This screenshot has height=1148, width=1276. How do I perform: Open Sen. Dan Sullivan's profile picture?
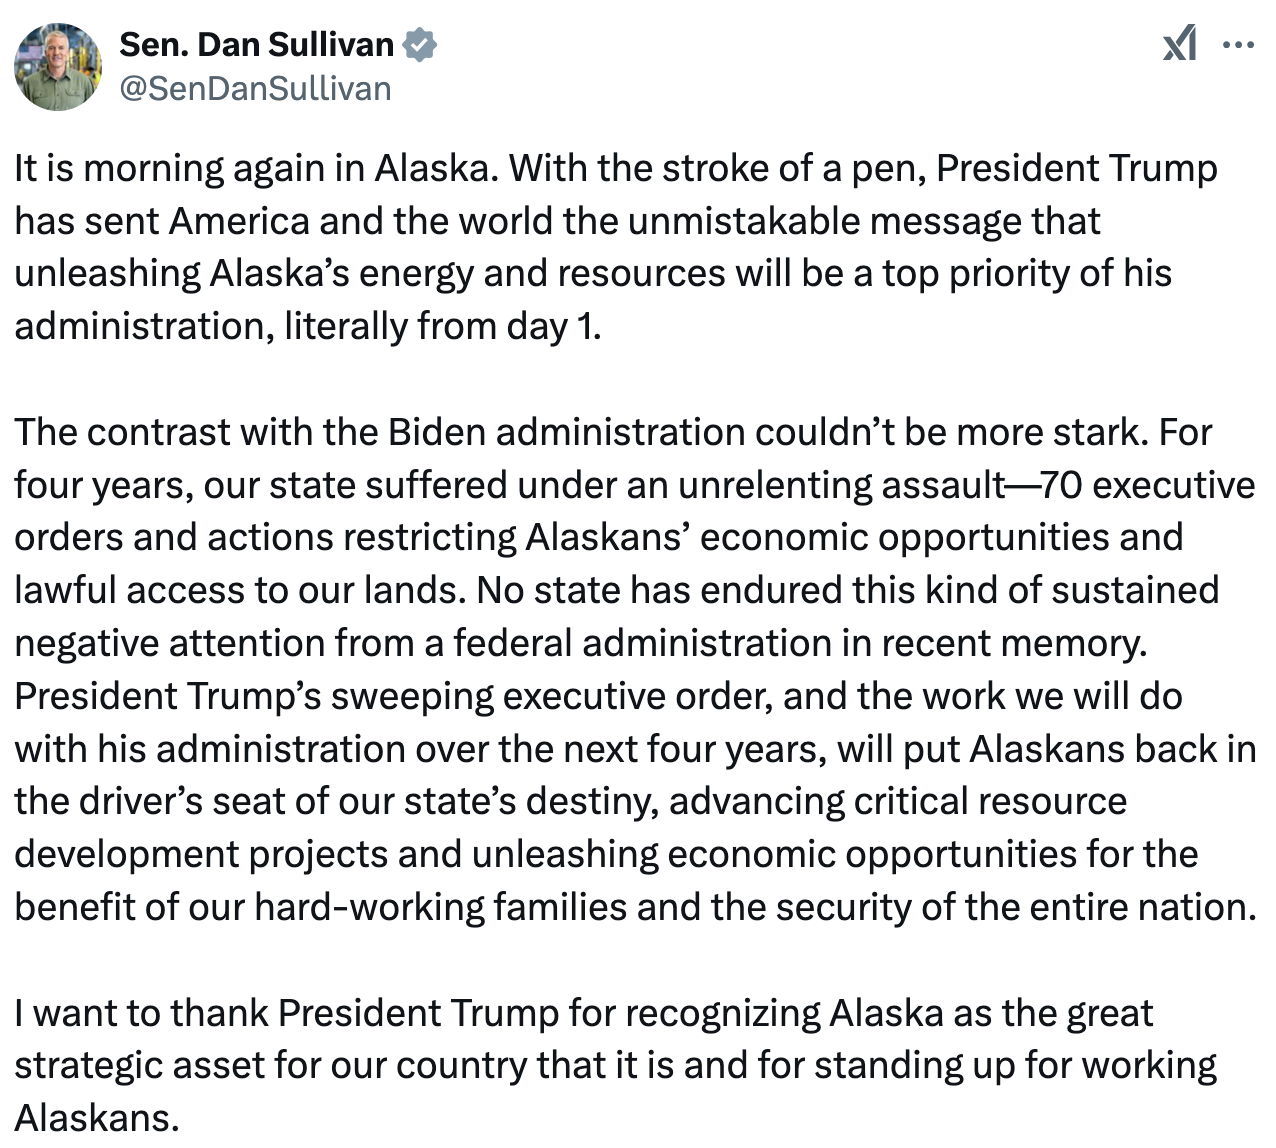[58, 67]
